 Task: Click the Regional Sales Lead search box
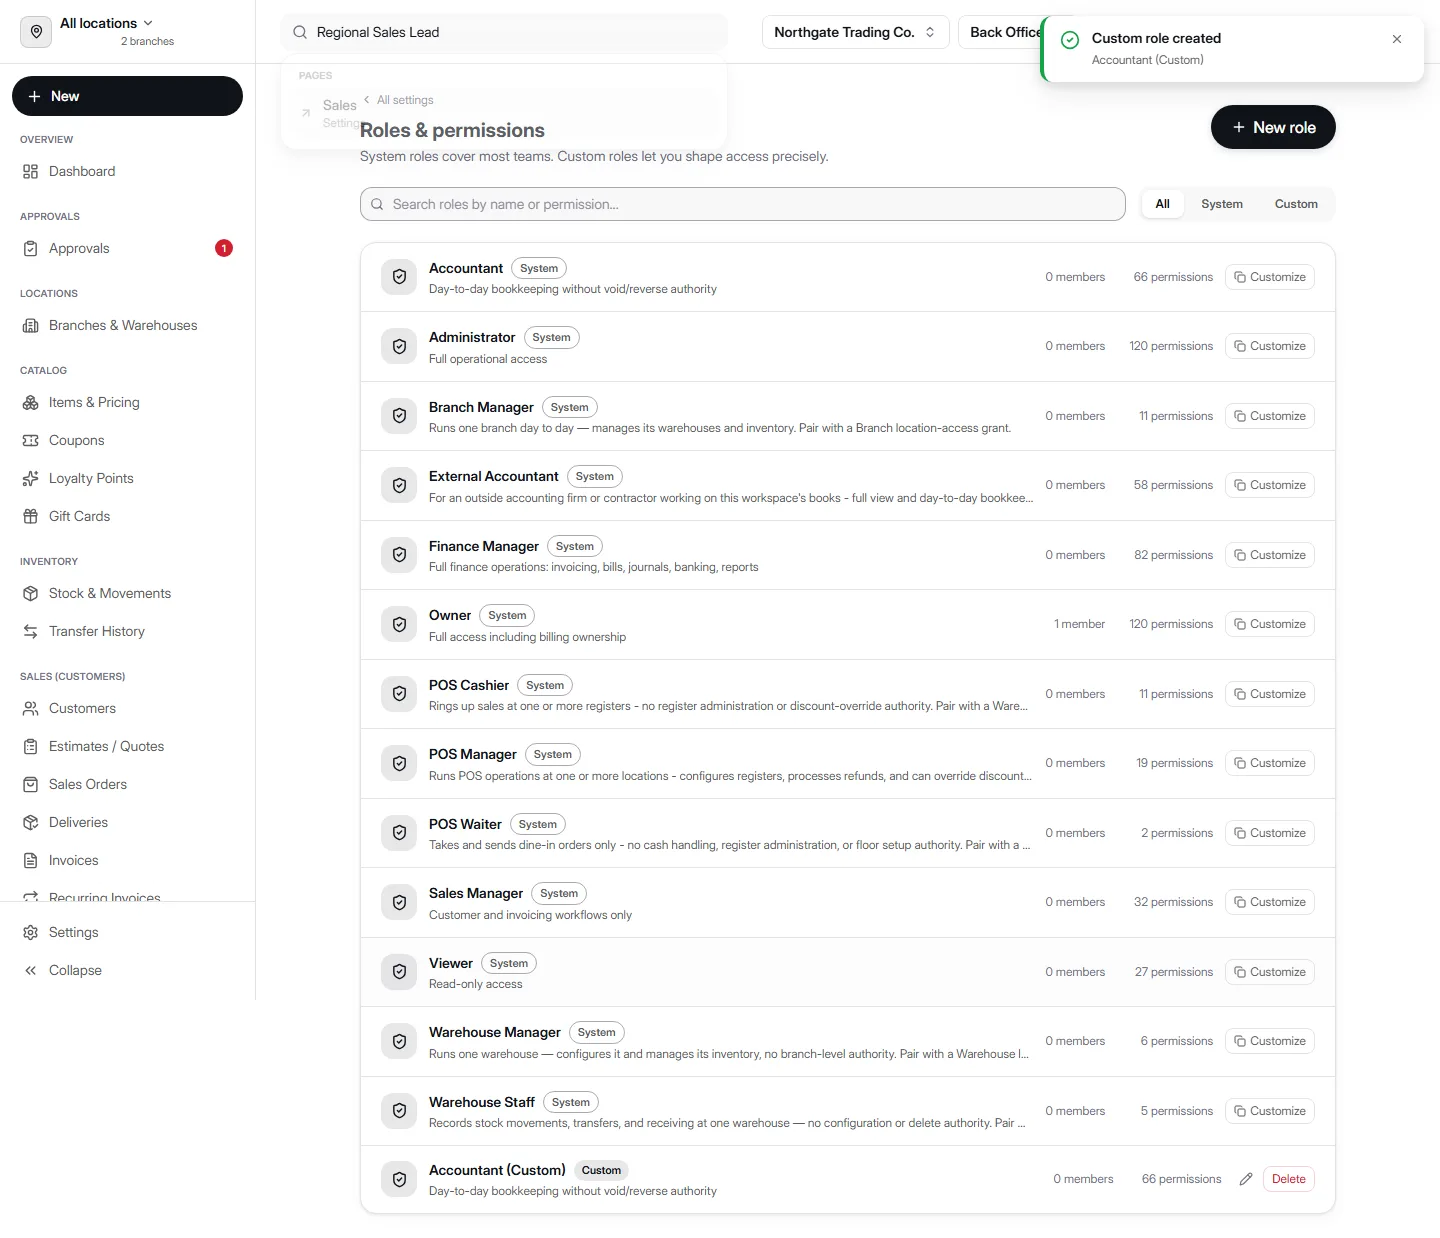click(504, 32)
